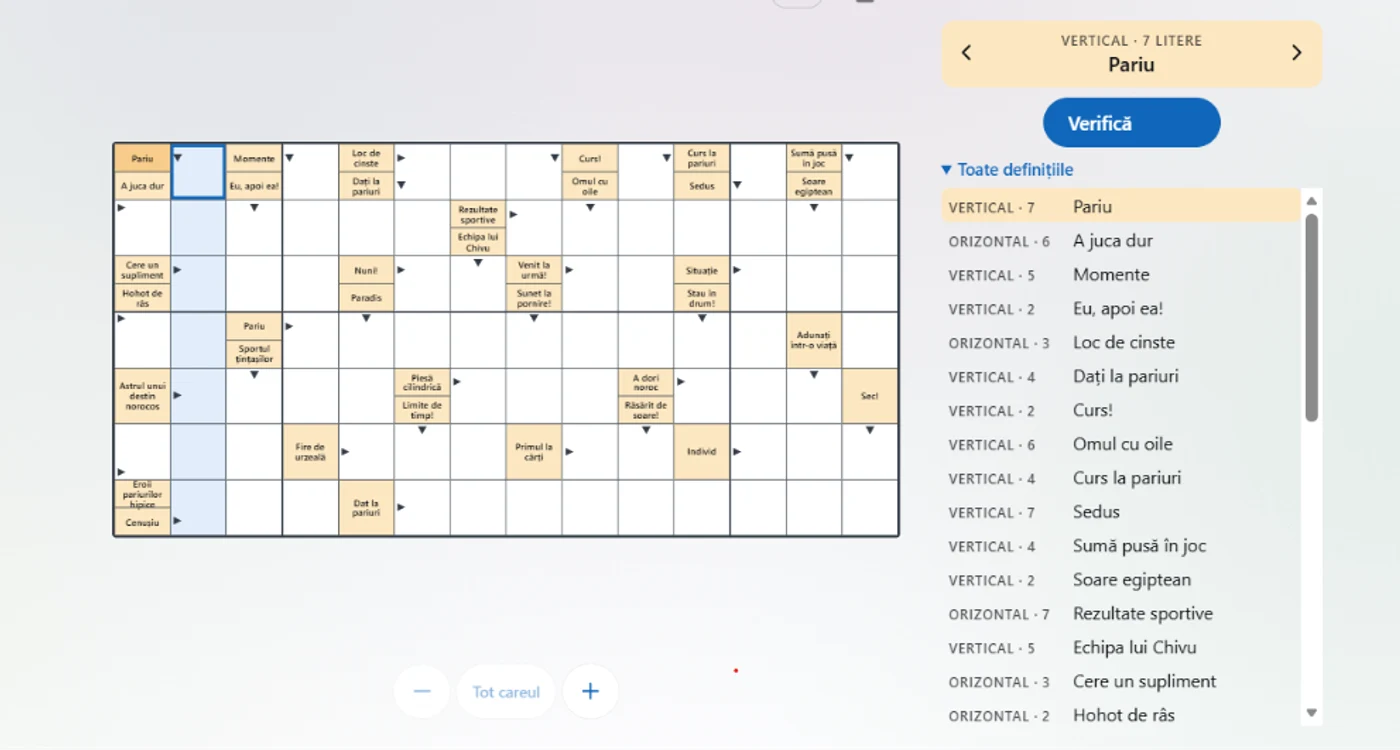
Task: Go to next clue with right chevron
Action: pos(1296,53)
